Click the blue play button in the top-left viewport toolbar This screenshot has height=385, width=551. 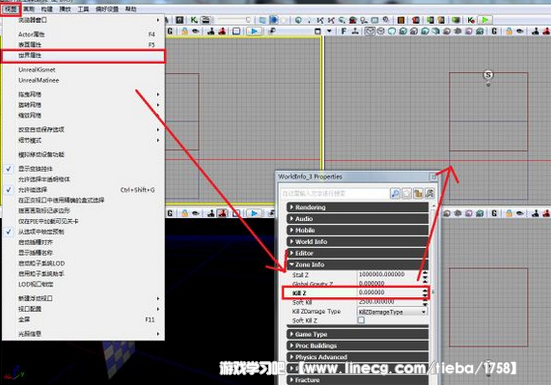tap(253, 31)
